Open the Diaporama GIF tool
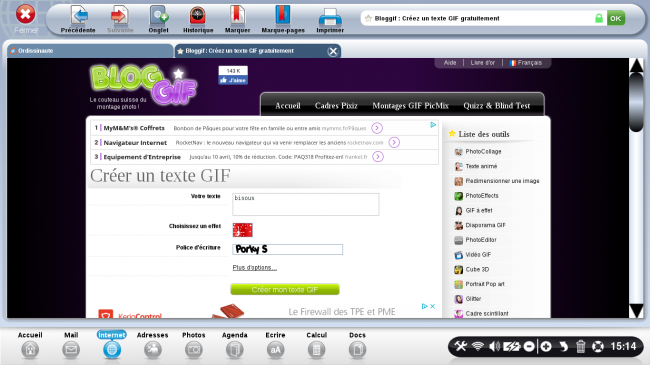The width and height of the screenshot is (650, 365). [480, 225]
